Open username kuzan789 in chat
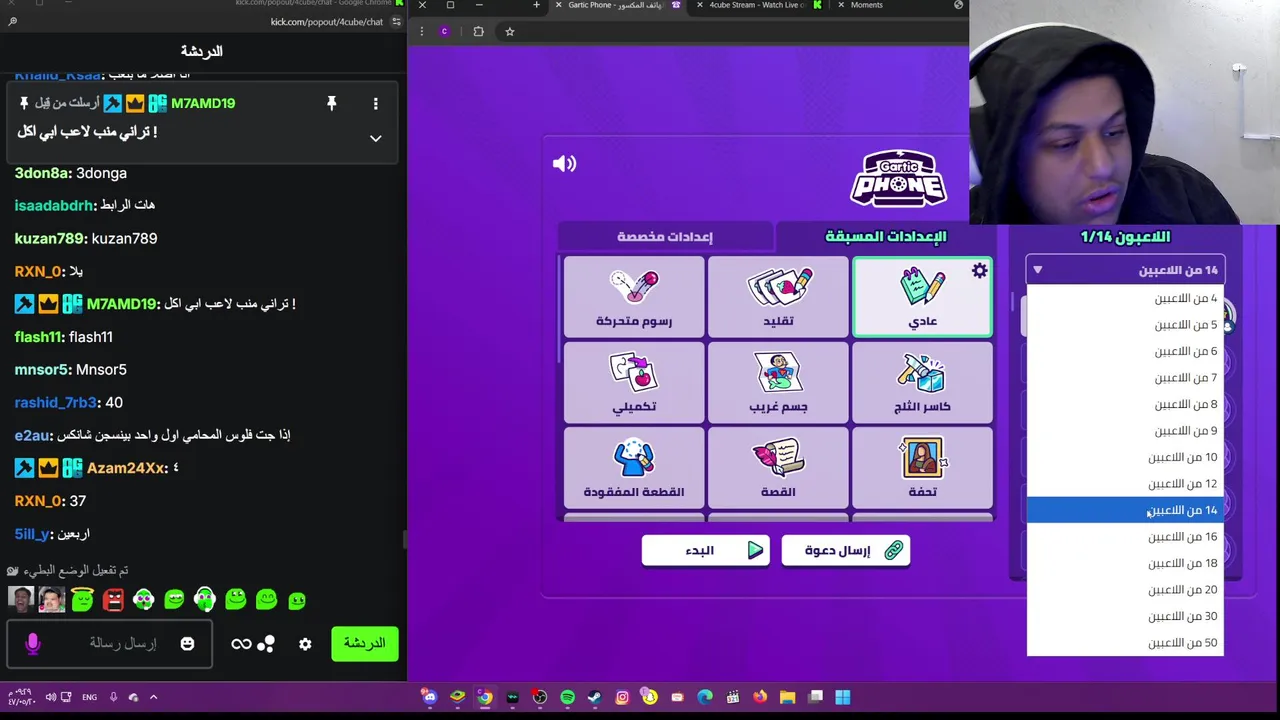Screen dimensions: 1280x720 [x=49, y=238]
